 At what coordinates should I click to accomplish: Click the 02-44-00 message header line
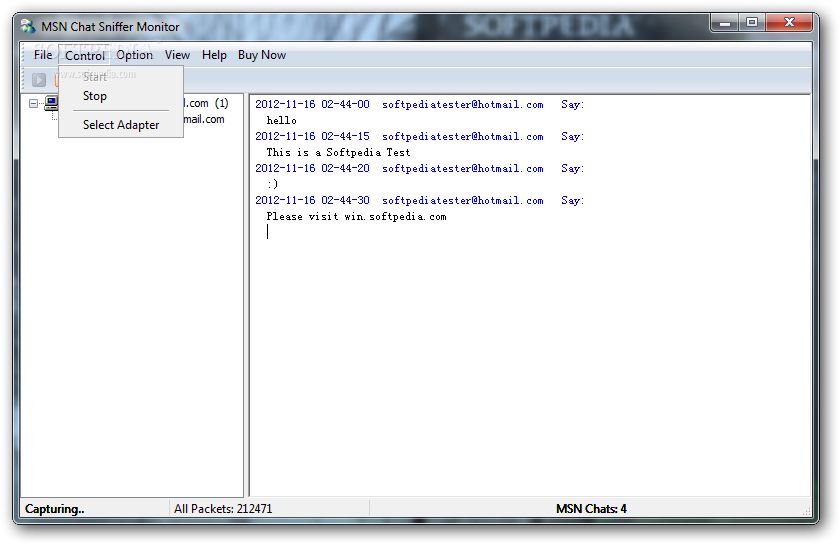pyautogui.click(x=419, y=104)
